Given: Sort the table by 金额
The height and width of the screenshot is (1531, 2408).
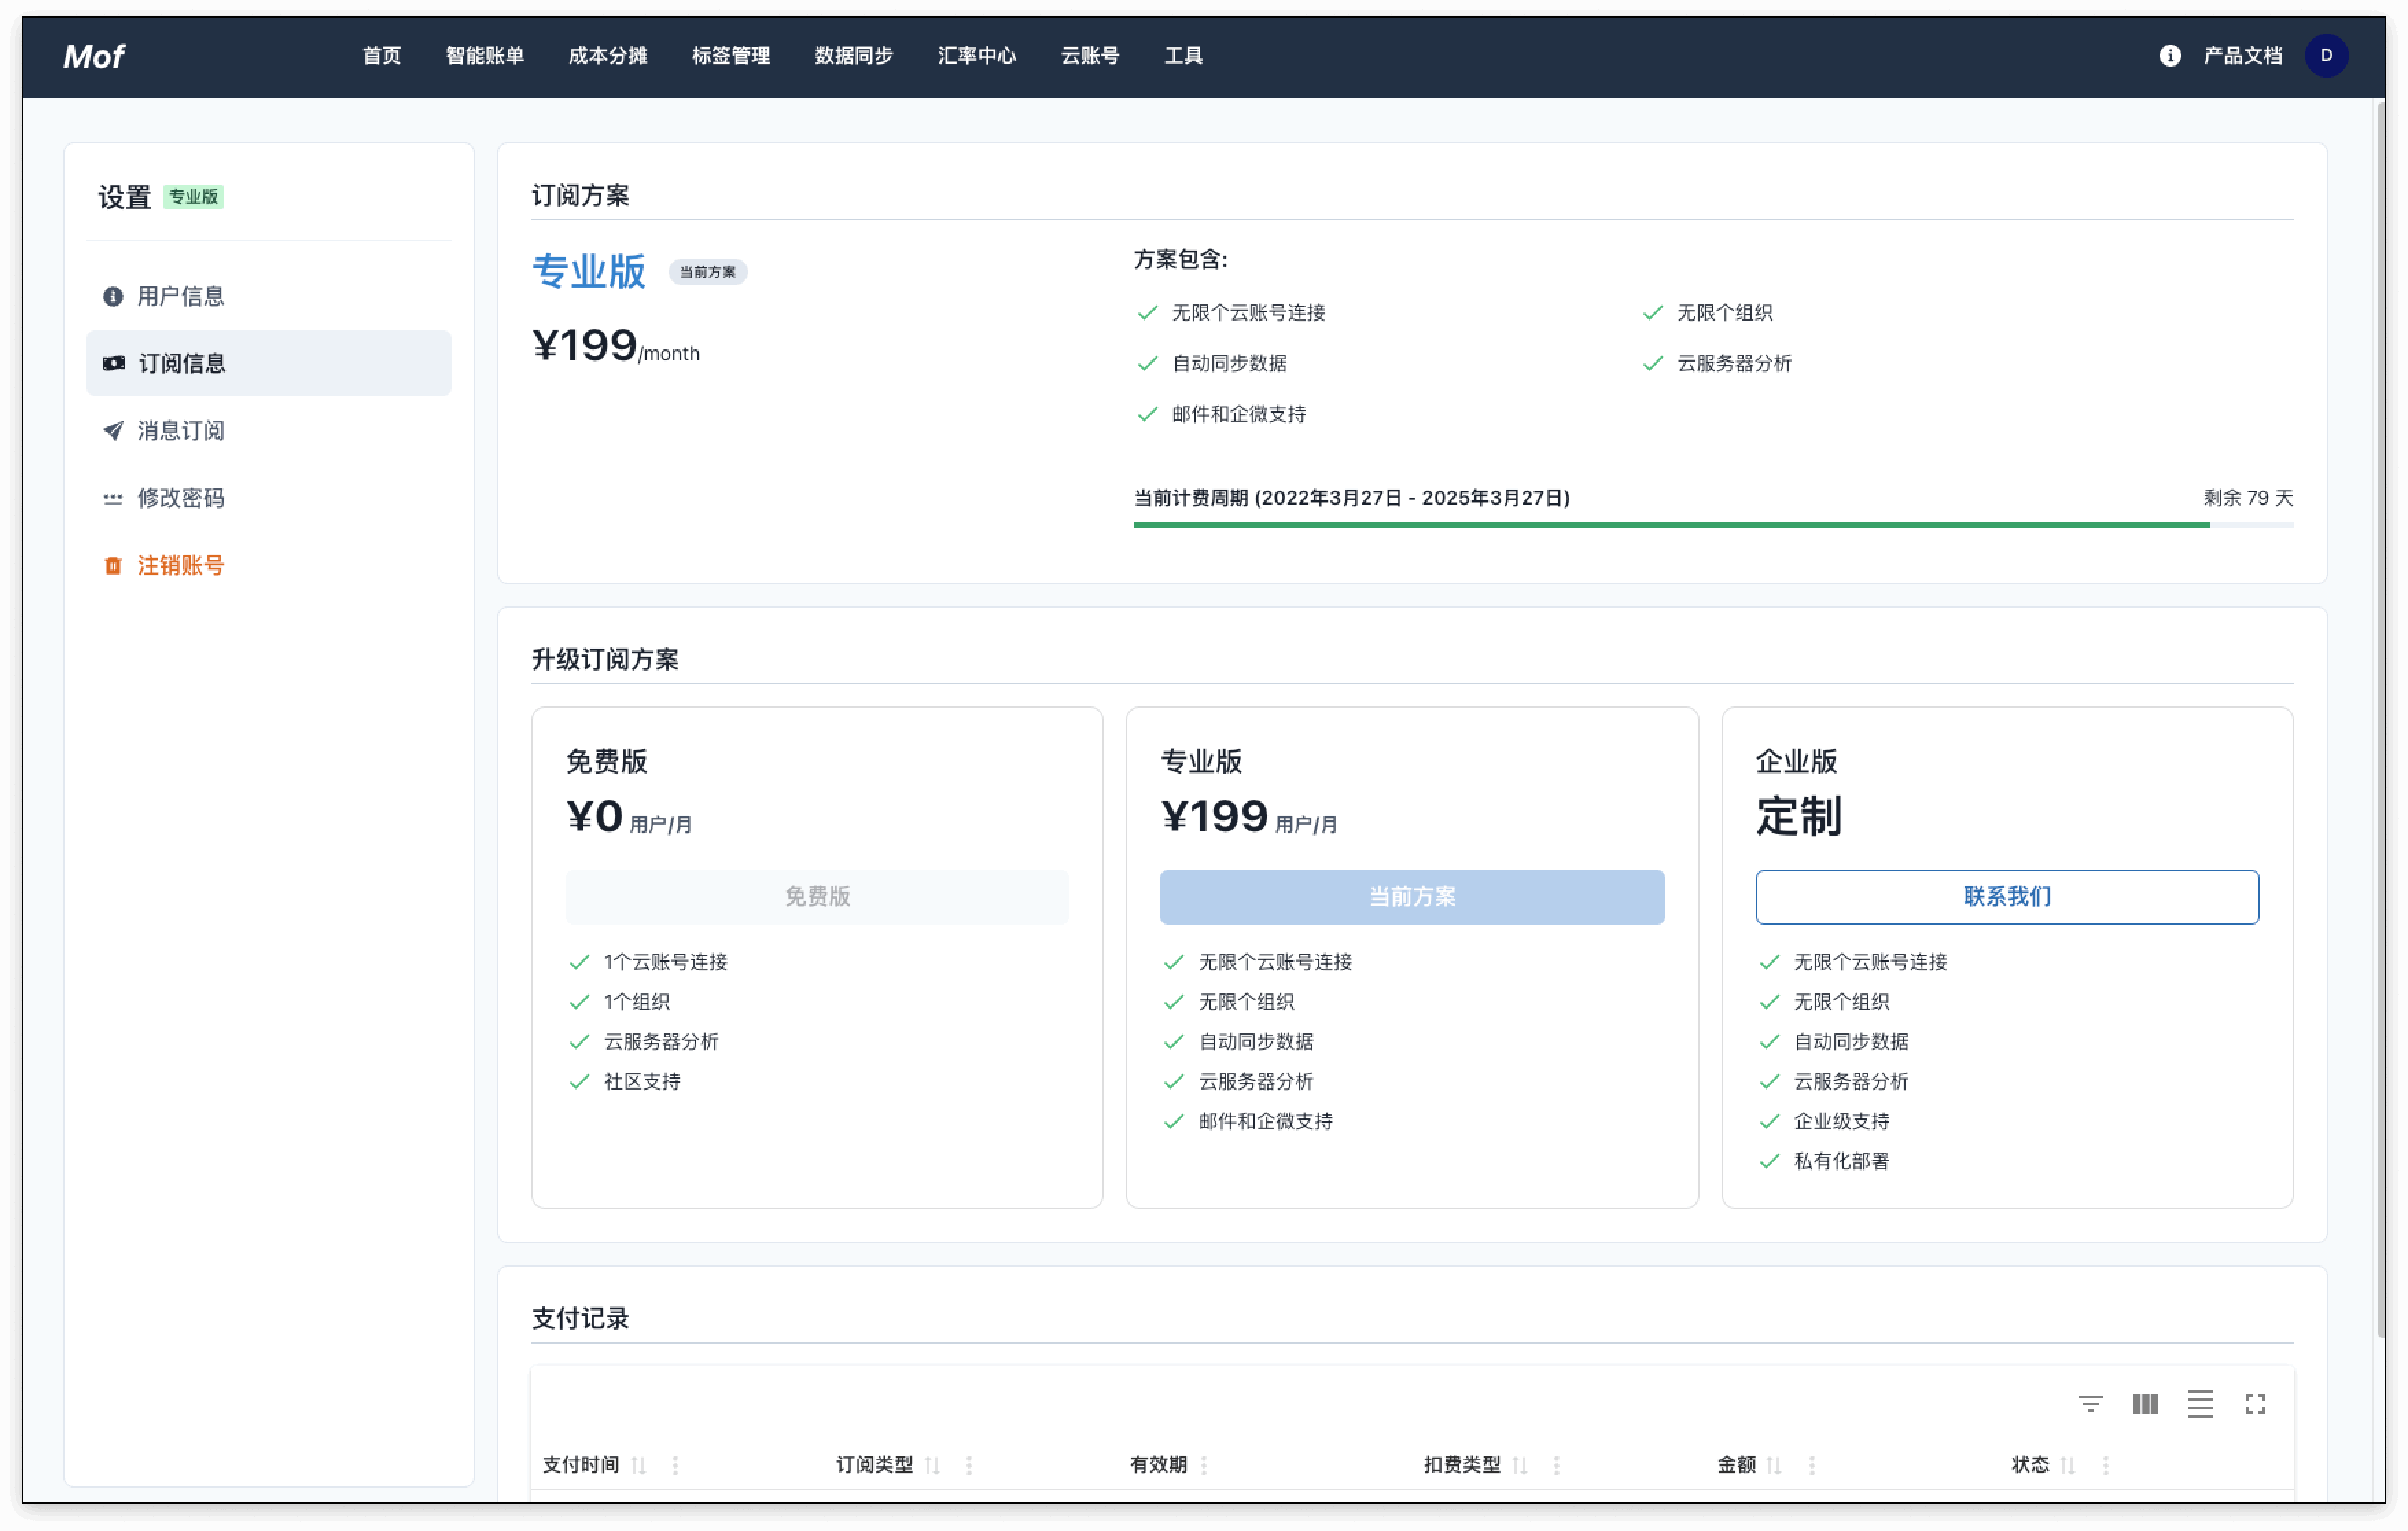Looking at the screenshot, I should [x=1774, y=1464].
